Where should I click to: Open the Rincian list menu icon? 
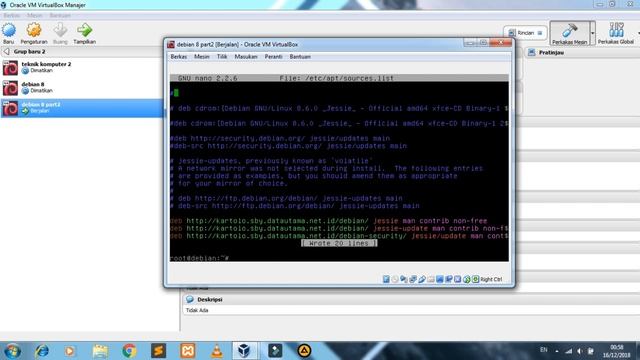(x=540, y=33)
